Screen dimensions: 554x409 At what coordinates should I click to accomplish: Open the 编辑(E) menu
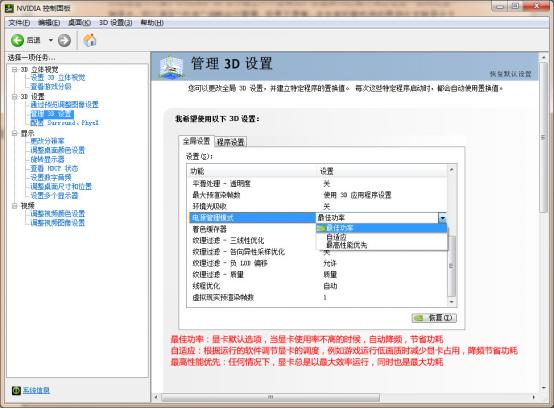[49, 23]
